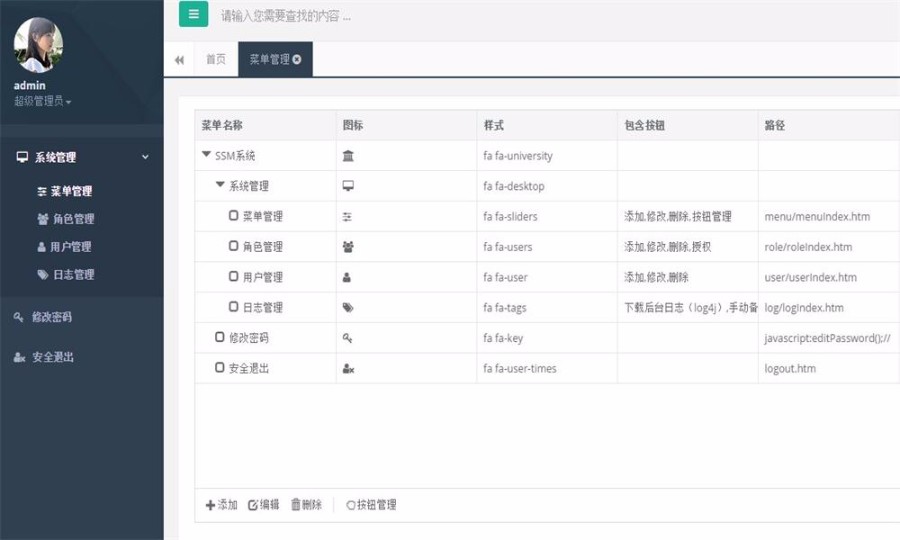Screen dimensions: 900x540
Task: Open 菜单管理 in the sidebar
Action: tap(71, 191)
